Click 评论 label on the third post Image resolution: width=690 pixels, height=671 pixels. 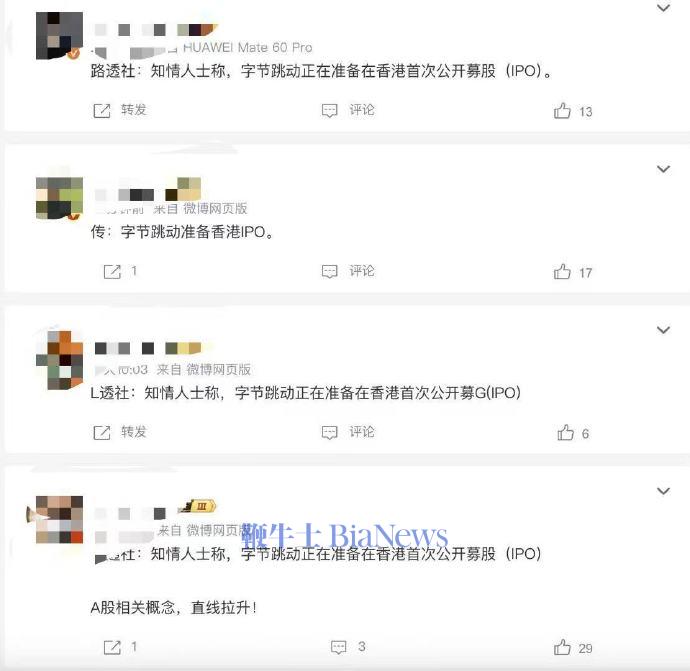(362, 432)
